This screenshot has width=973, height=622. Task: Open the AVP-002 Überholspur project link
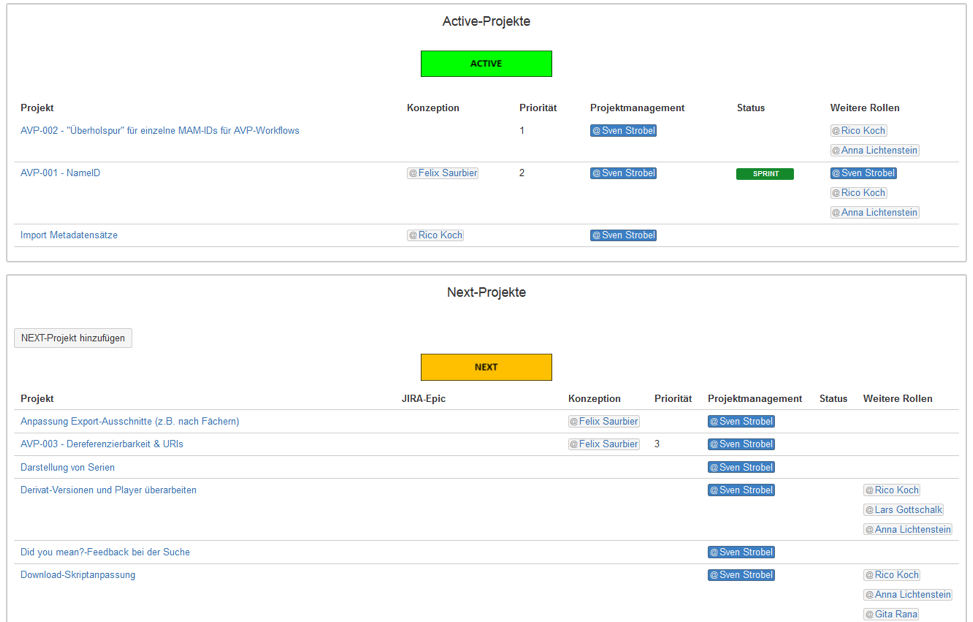[160, 131]
